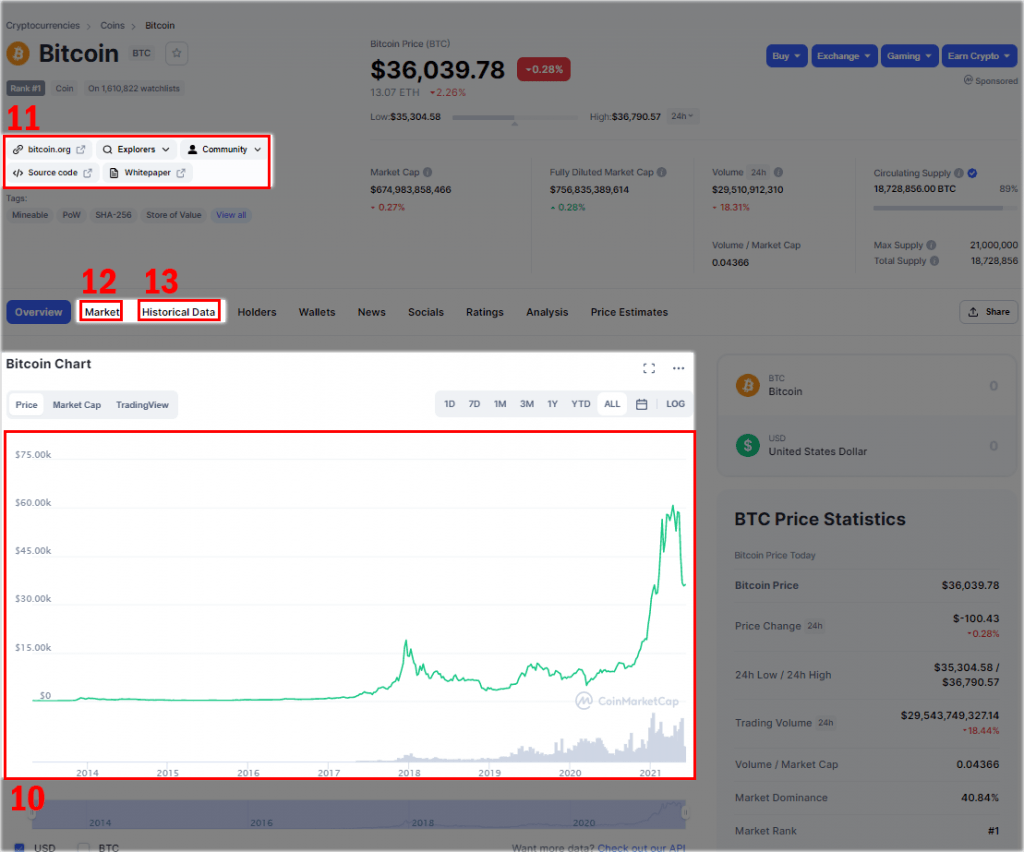
Task: Click the Share button upload icon
Action: (973, 312)
